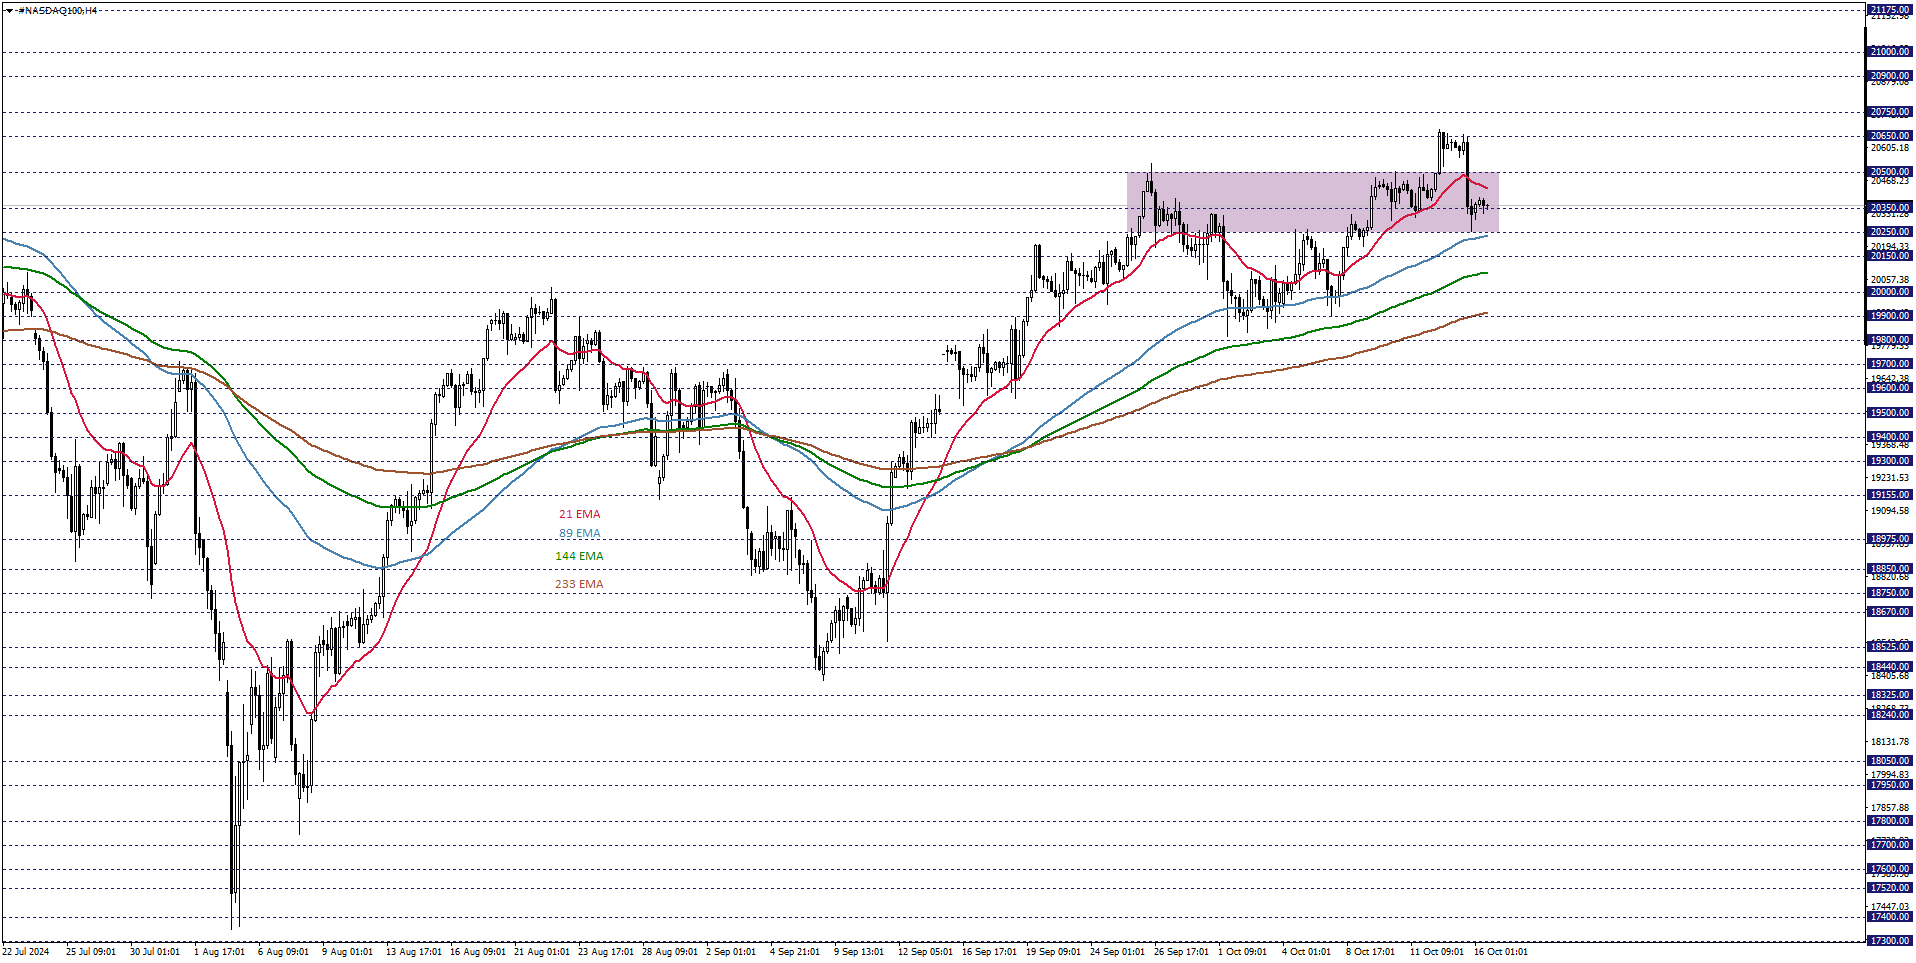Click the 4 Sep 21:01 time label
Viewport: 1916px width, 963px height.
tap(795, 952)
